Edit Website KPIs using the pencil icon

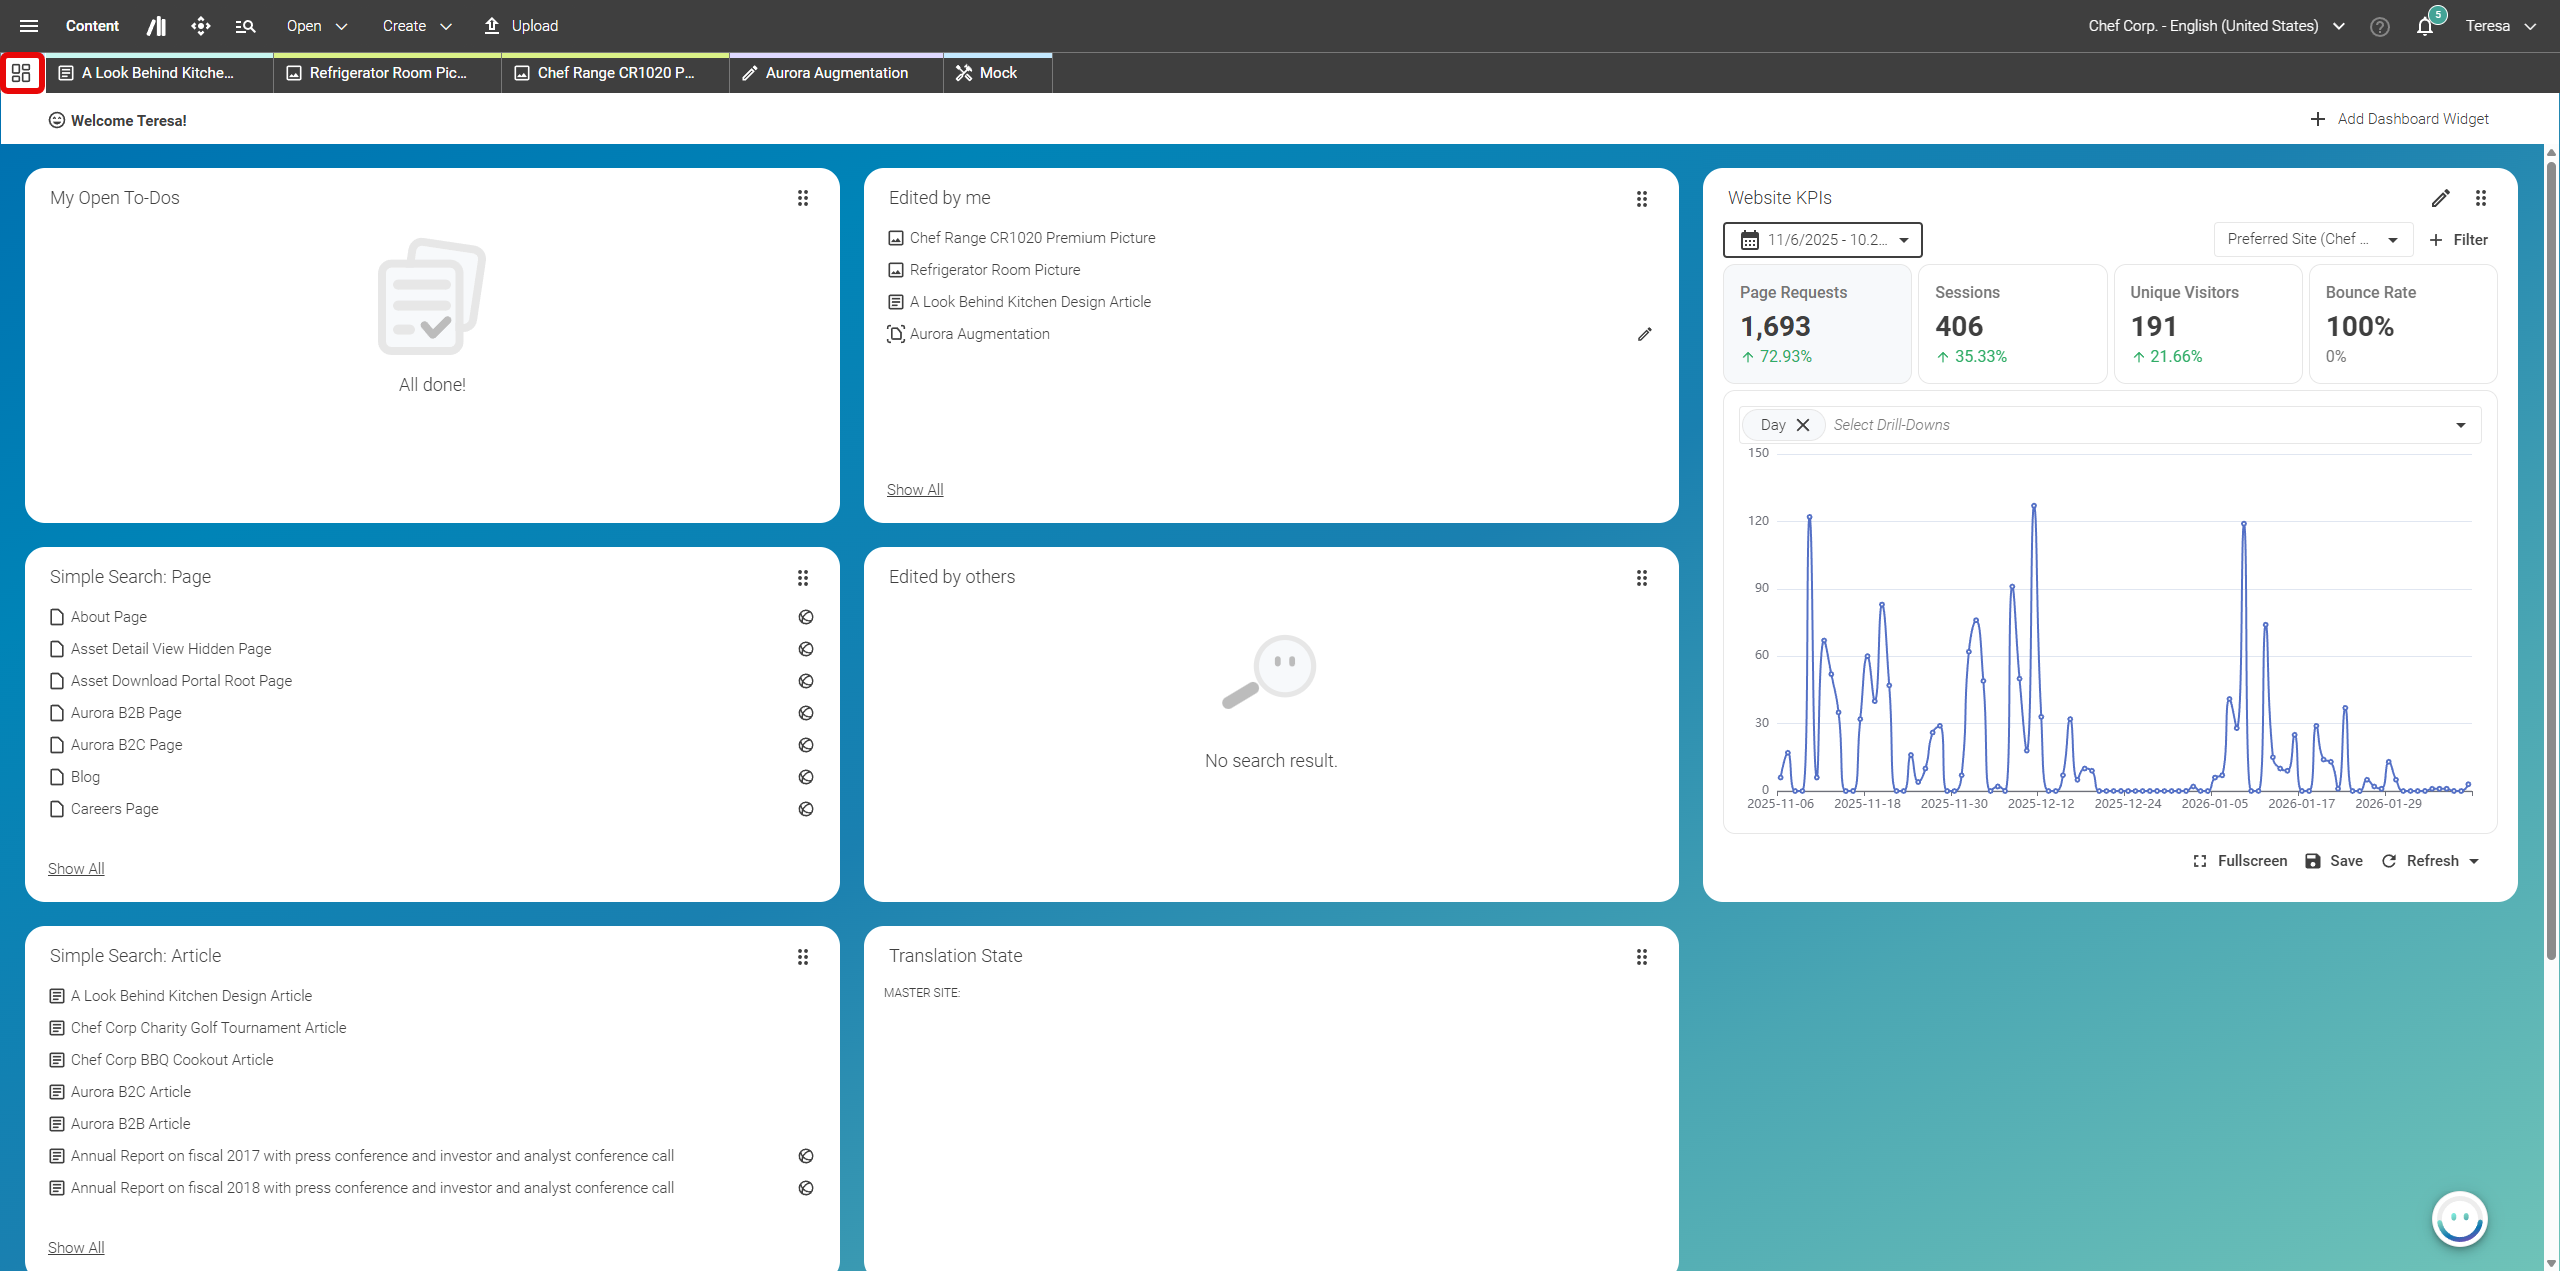pyautogui.click(x=2440, y=198)
